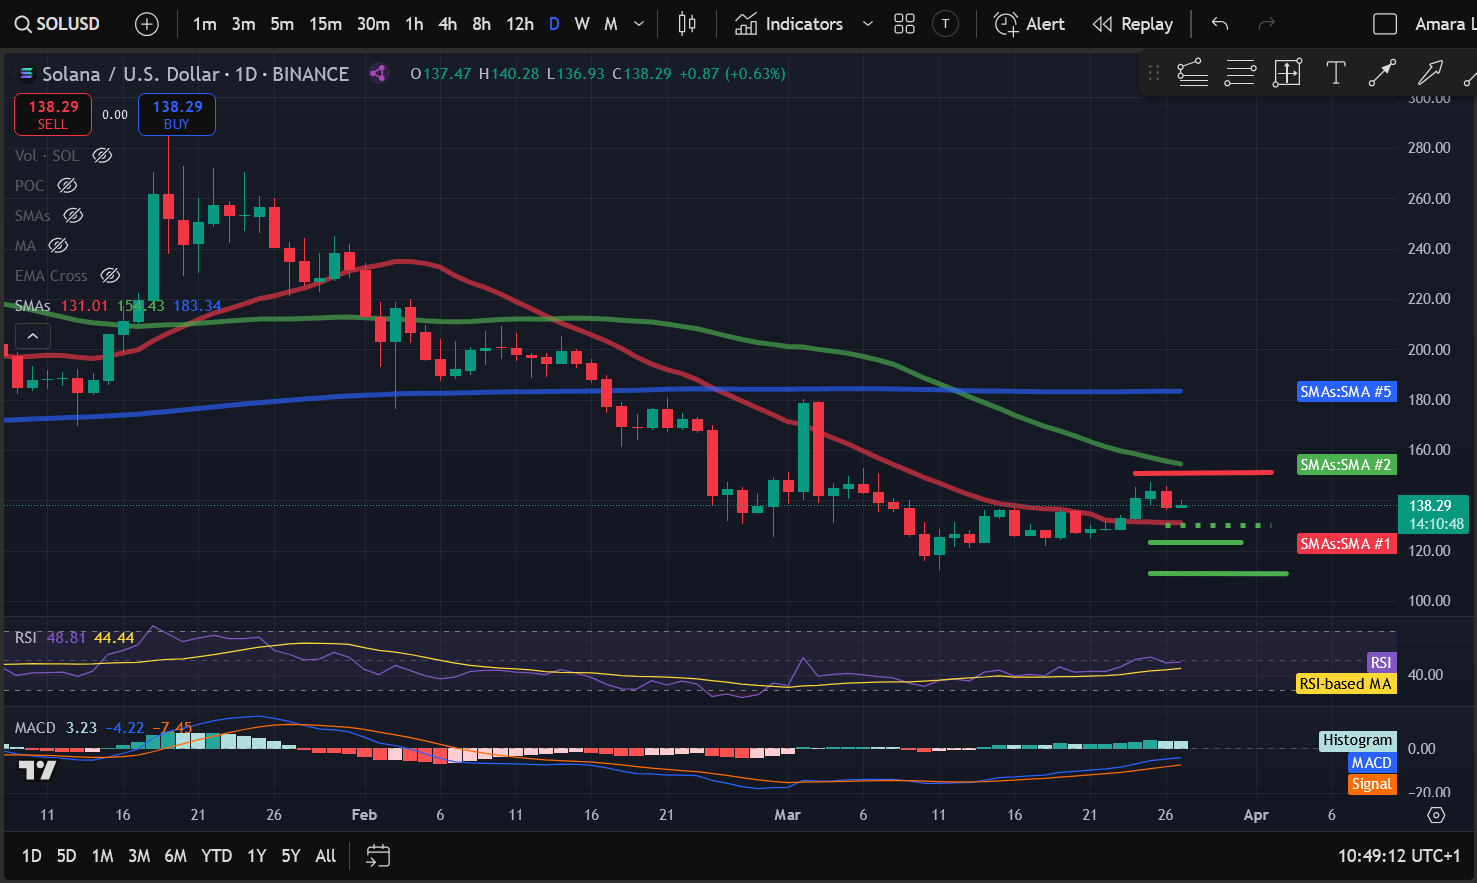Set range to 1Y
Viewport: 1477px width, 883px height.
pyautogui.click(x=257, y=856)
